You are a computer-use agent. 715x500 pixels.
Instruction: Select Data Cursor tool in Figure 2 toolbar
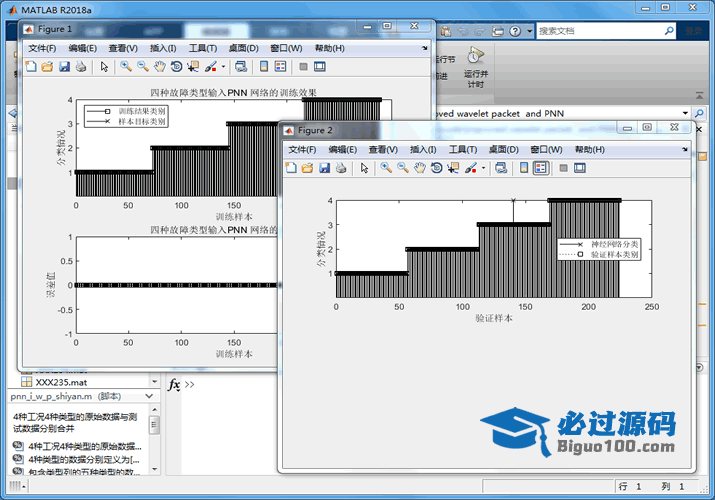point(453,168)
